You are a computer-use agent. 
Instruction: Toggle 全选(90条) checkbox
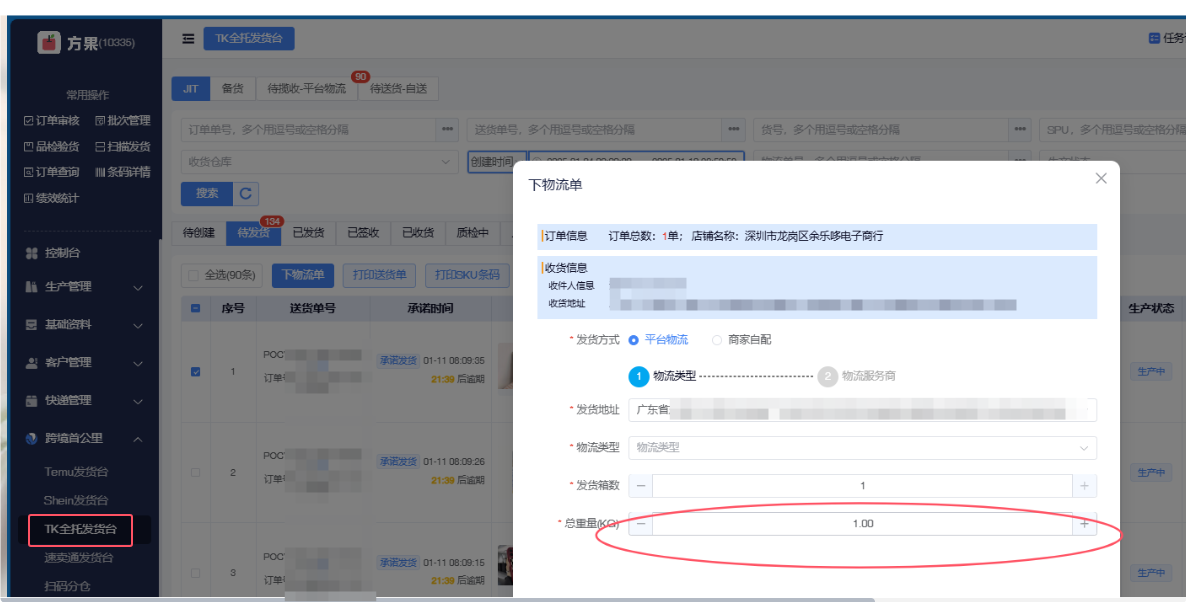[x=194, y=275]
